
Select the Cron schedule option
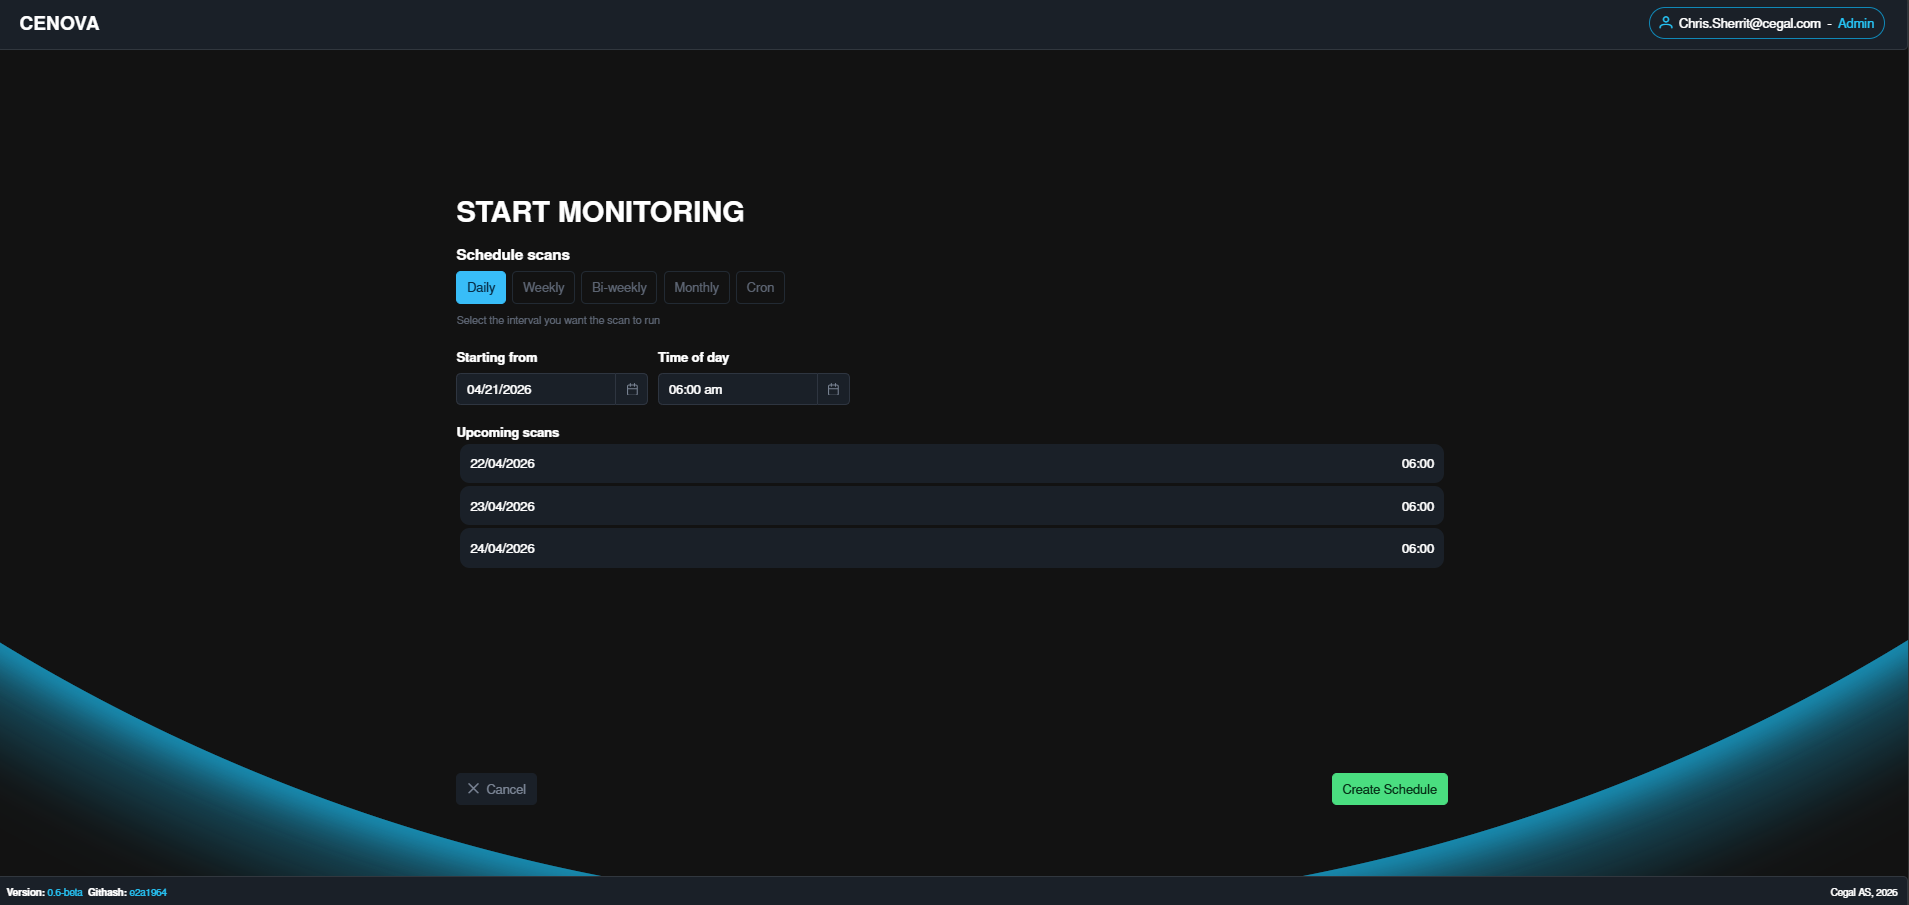coord(760,287)
